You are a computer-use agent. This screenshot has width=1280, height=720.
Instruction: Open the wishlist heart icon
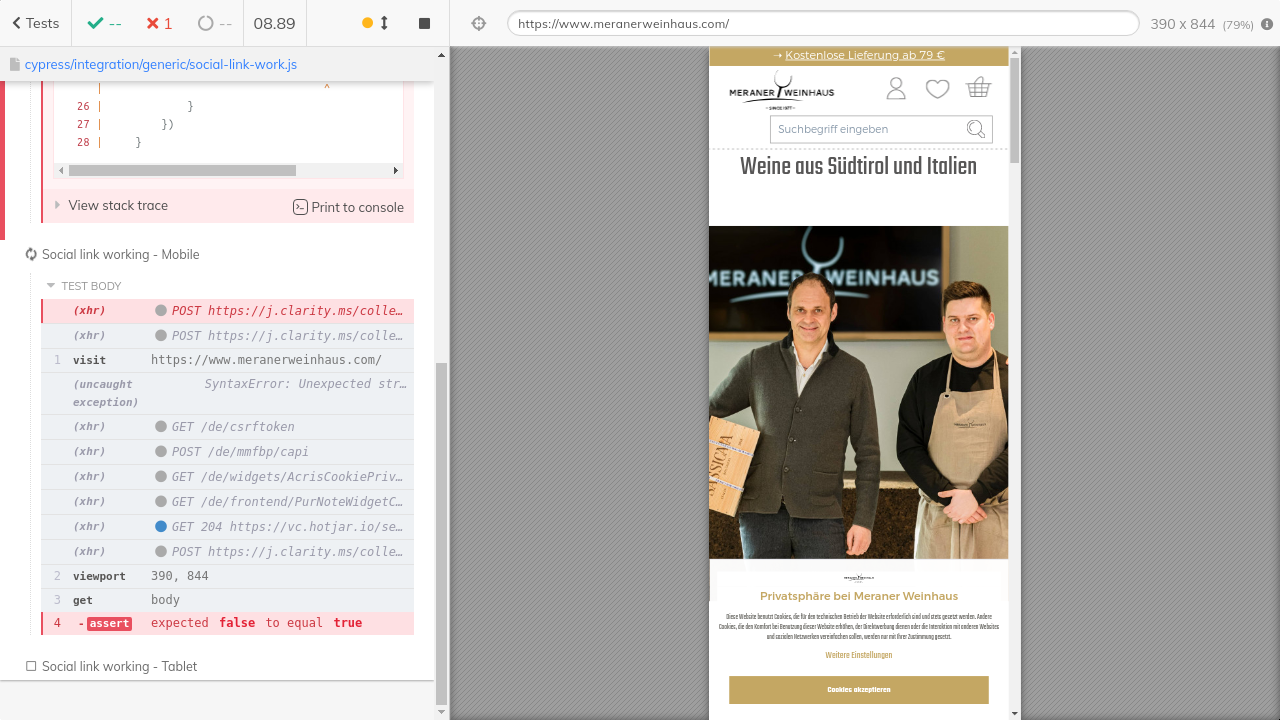(937, 89)
